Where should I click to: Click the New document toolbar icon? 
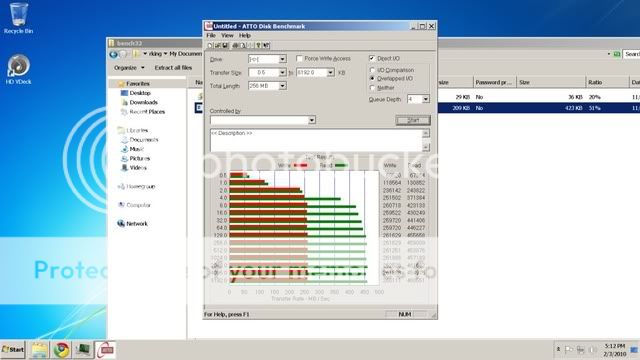tap(210, 45)
